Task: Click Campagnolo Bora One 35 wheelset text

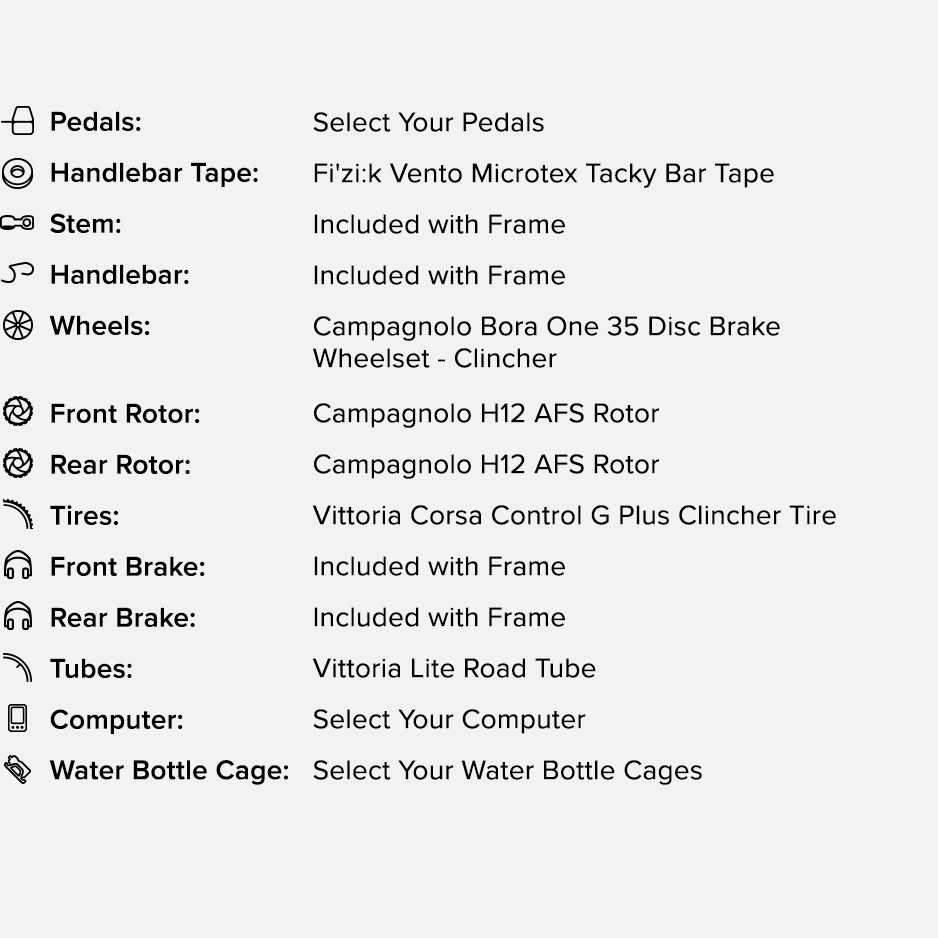Action: click(x=546, y=342)
